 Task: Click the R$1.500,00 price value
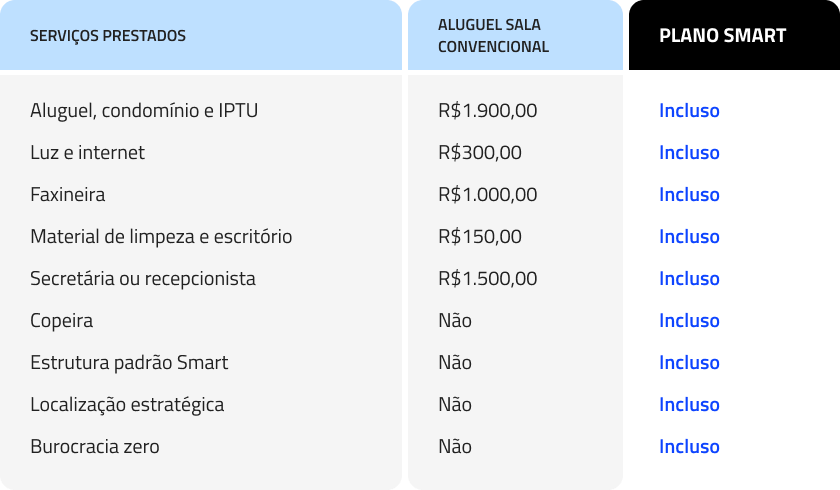(x=487, y=279)
